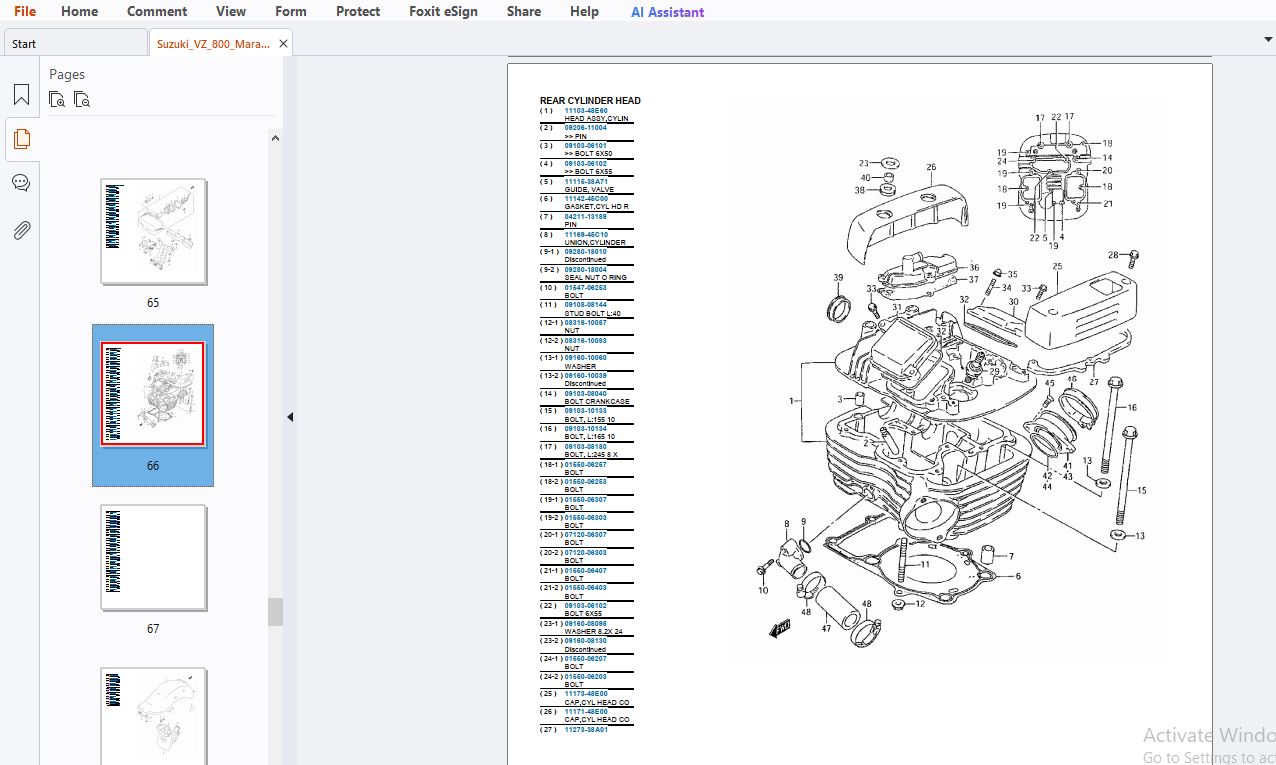The width and height of the screenshot is (1276, 765).
Task: Open the Form ribbon tab
Action: point(291,11)
